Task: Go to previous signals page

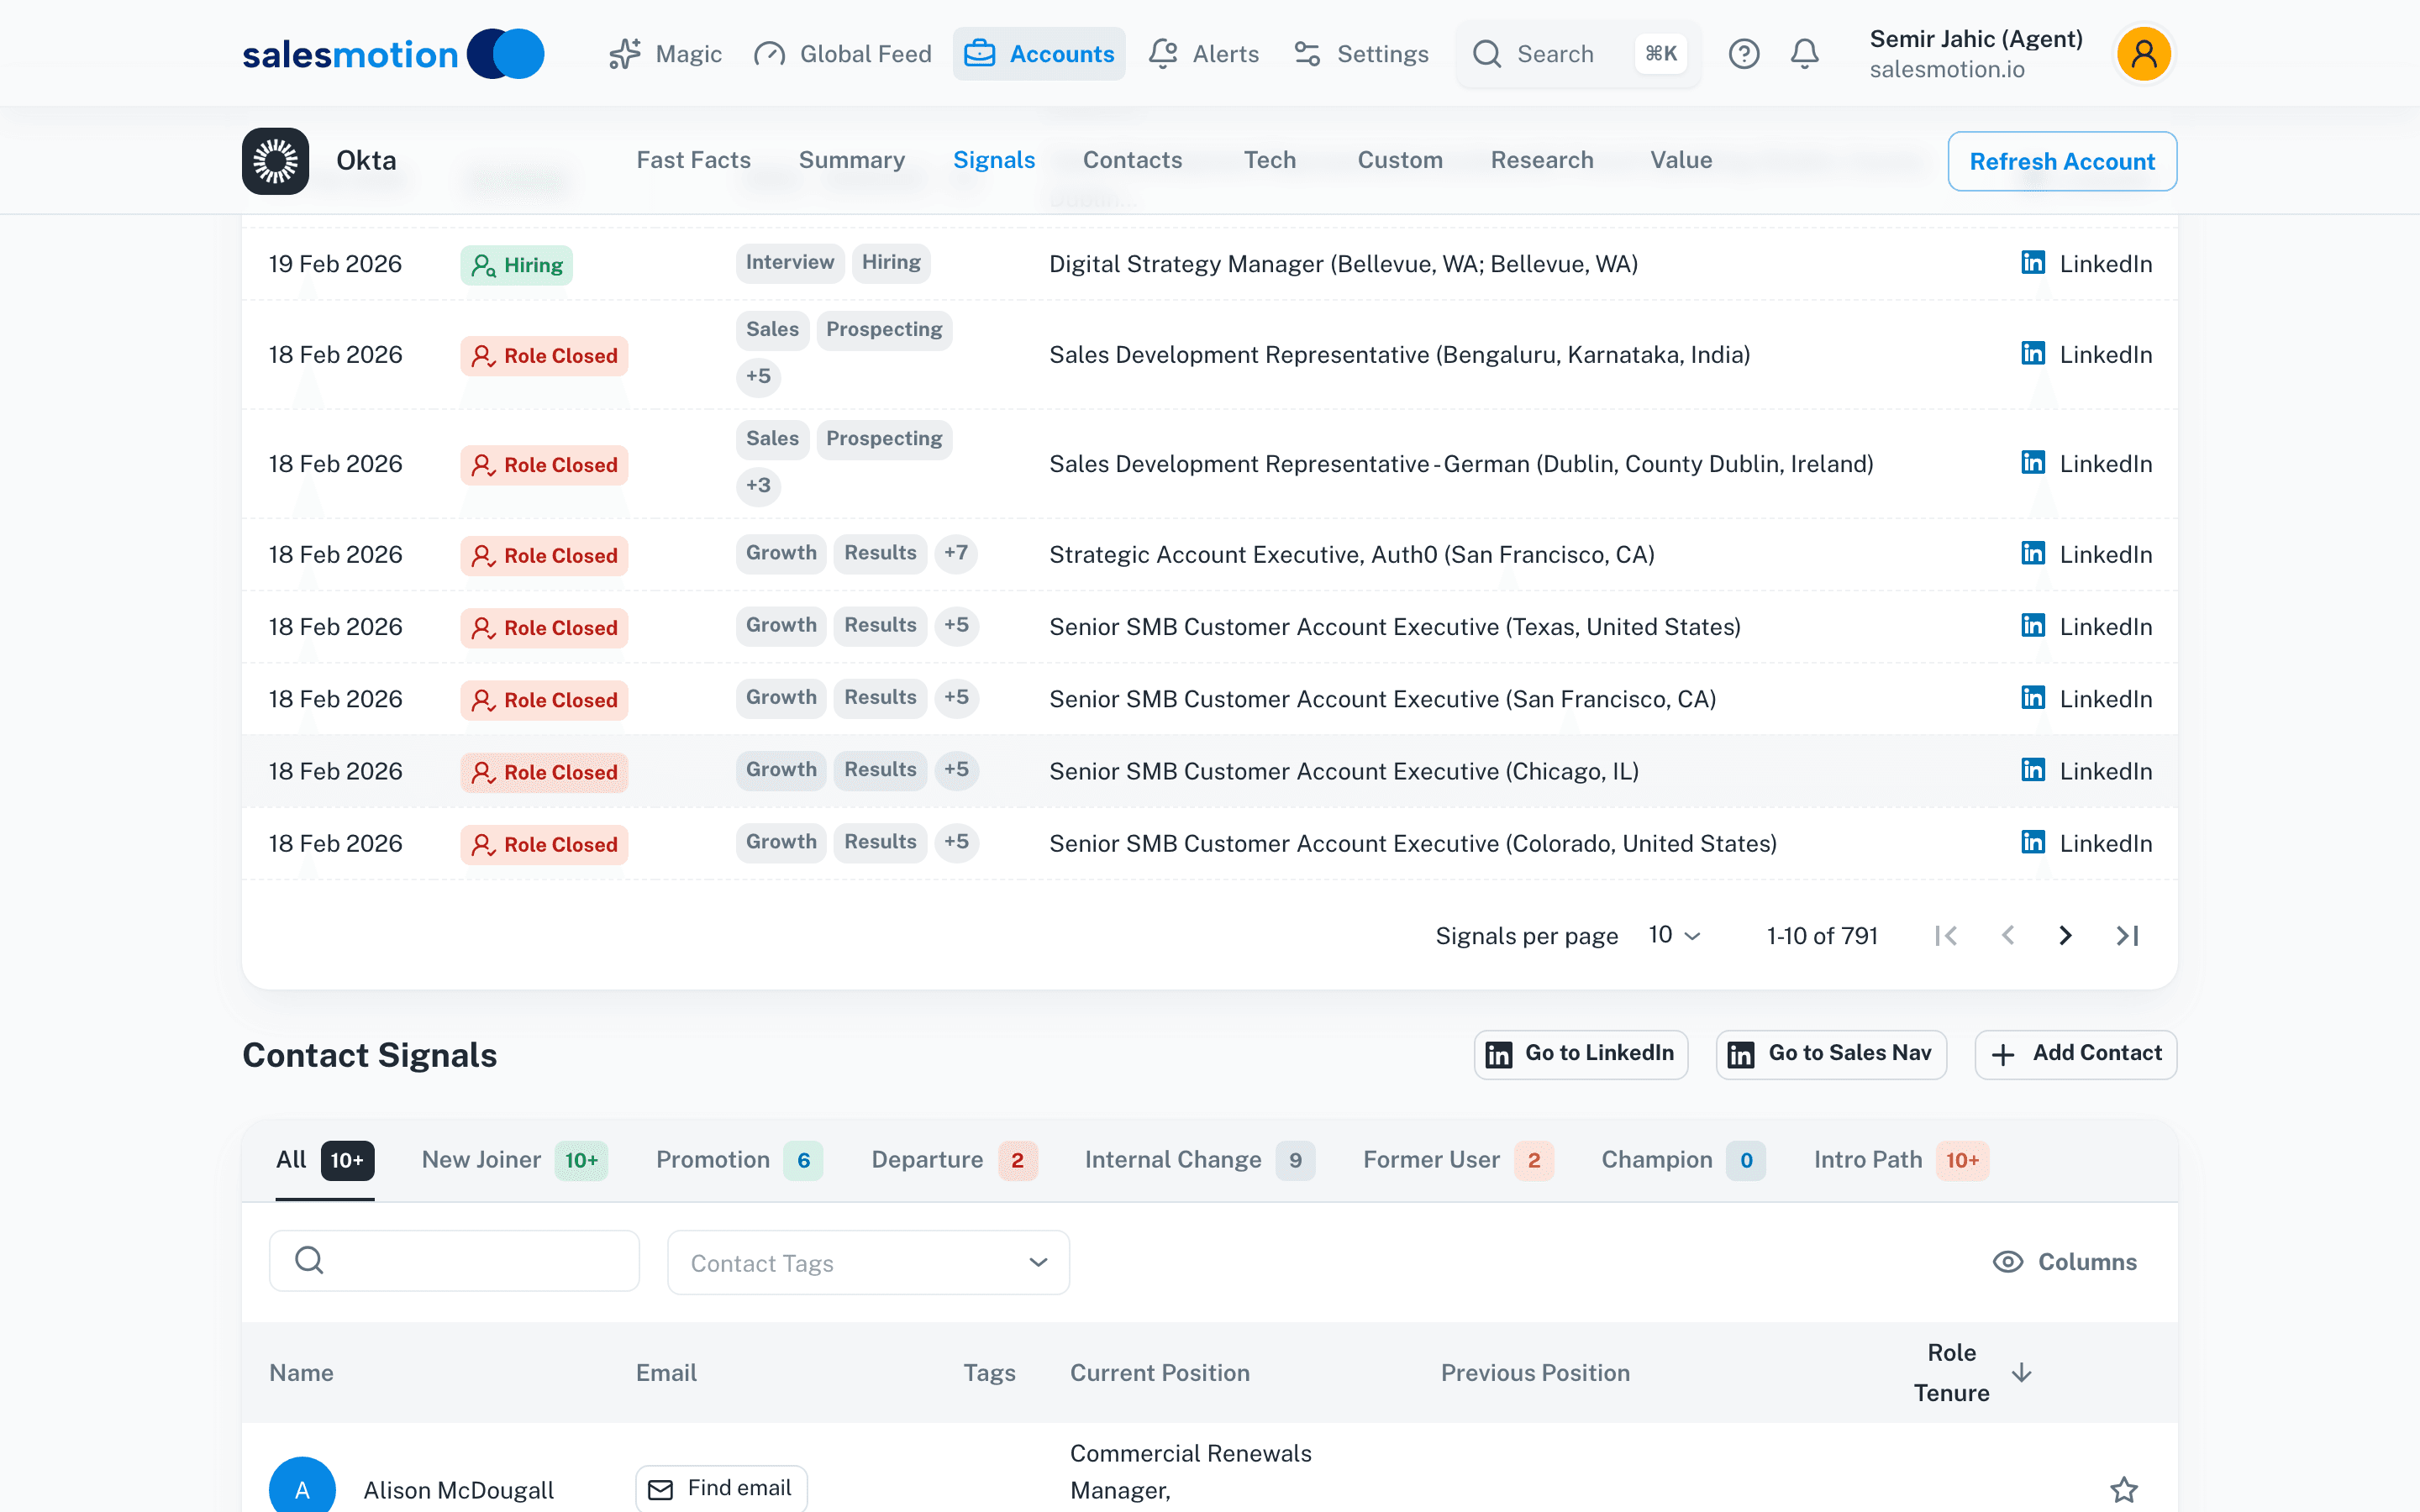Action: point(2007,935)
